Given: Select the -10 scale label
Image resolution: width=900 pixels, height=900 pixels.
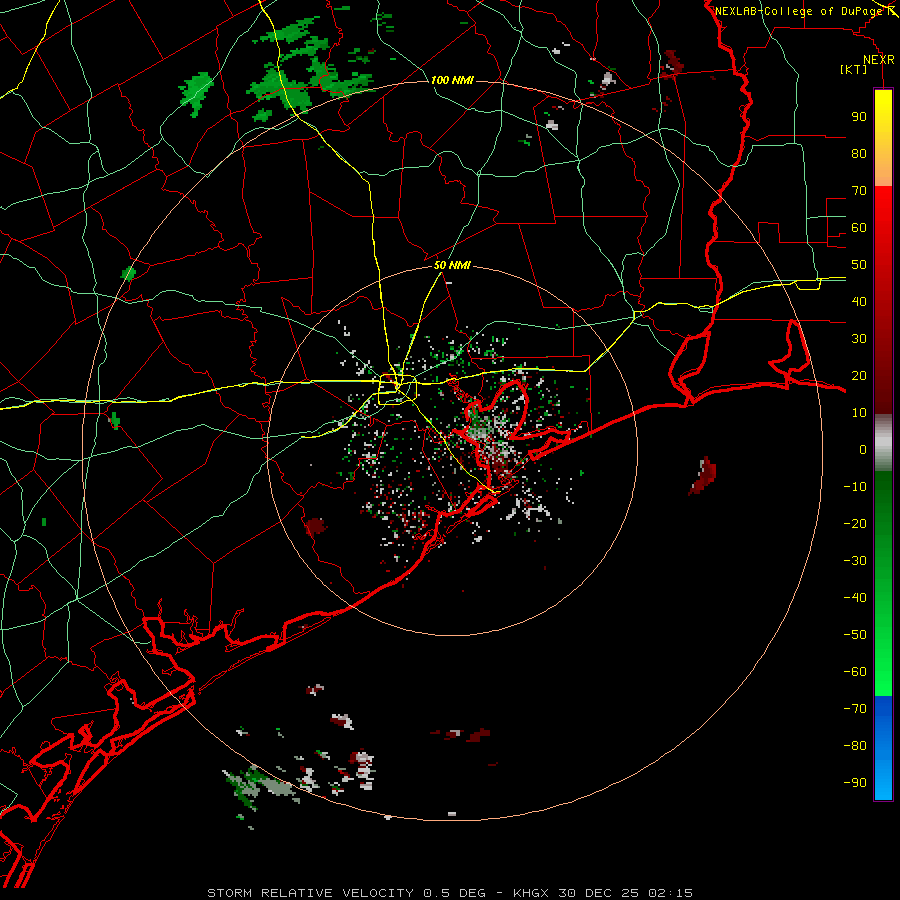Looking at the screenshot, I should coord(855,487).
